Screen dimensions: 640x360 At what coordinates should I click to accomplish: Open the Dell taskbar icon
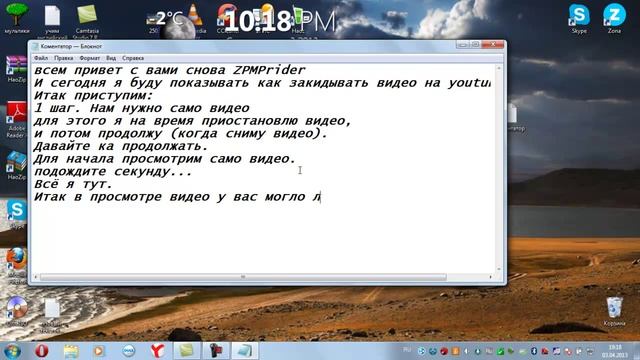pos(129,351)
